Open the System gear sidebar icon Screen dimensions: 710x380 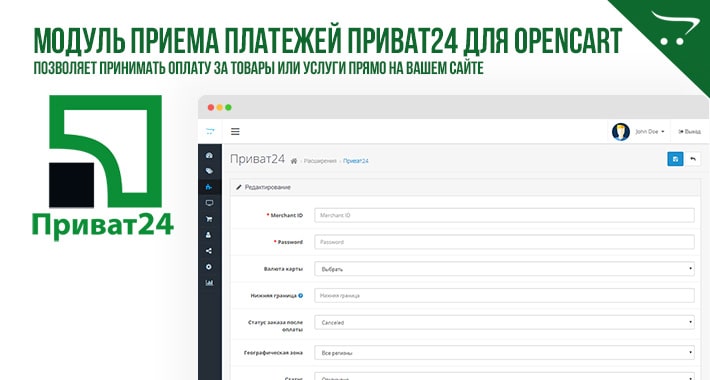[209, 267]
